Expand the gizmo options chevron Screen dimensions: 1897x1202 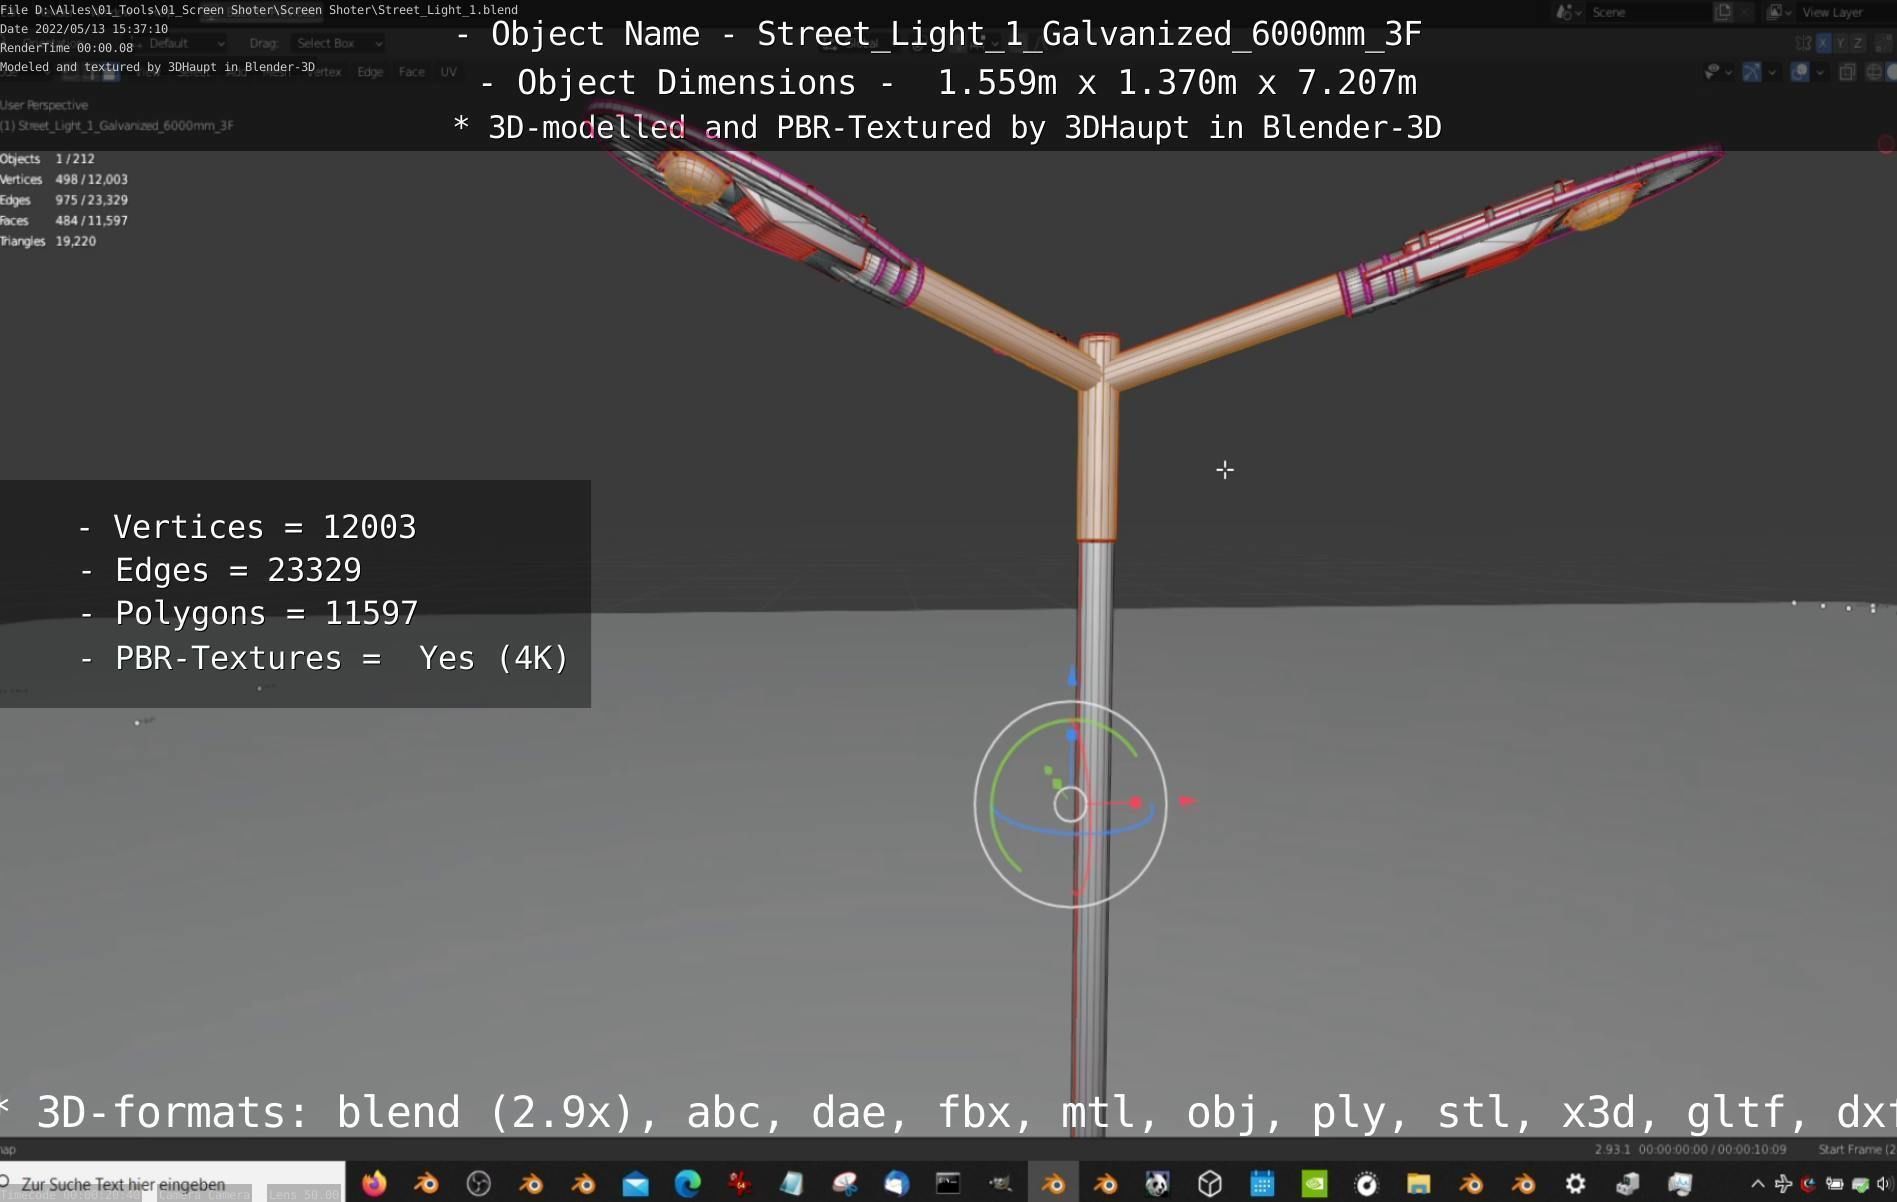point(1771,72)
